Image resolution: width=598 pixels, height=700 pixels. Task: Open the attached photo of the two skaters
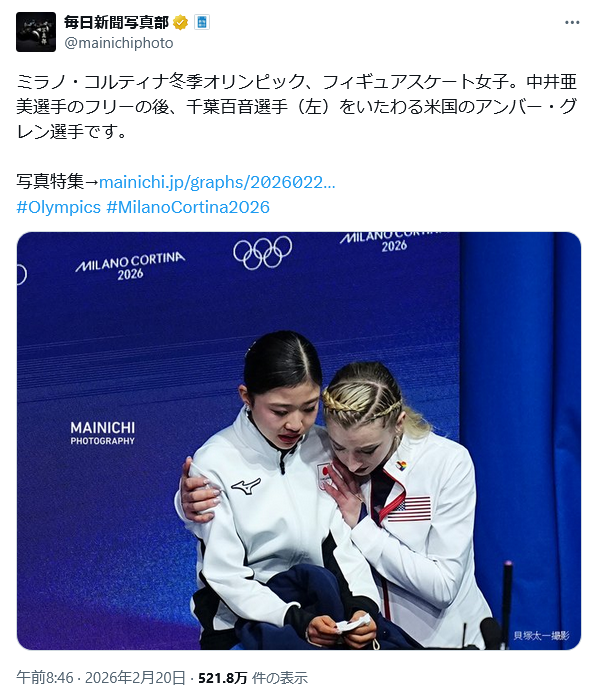pyautogui.click(x=299, y=441)
